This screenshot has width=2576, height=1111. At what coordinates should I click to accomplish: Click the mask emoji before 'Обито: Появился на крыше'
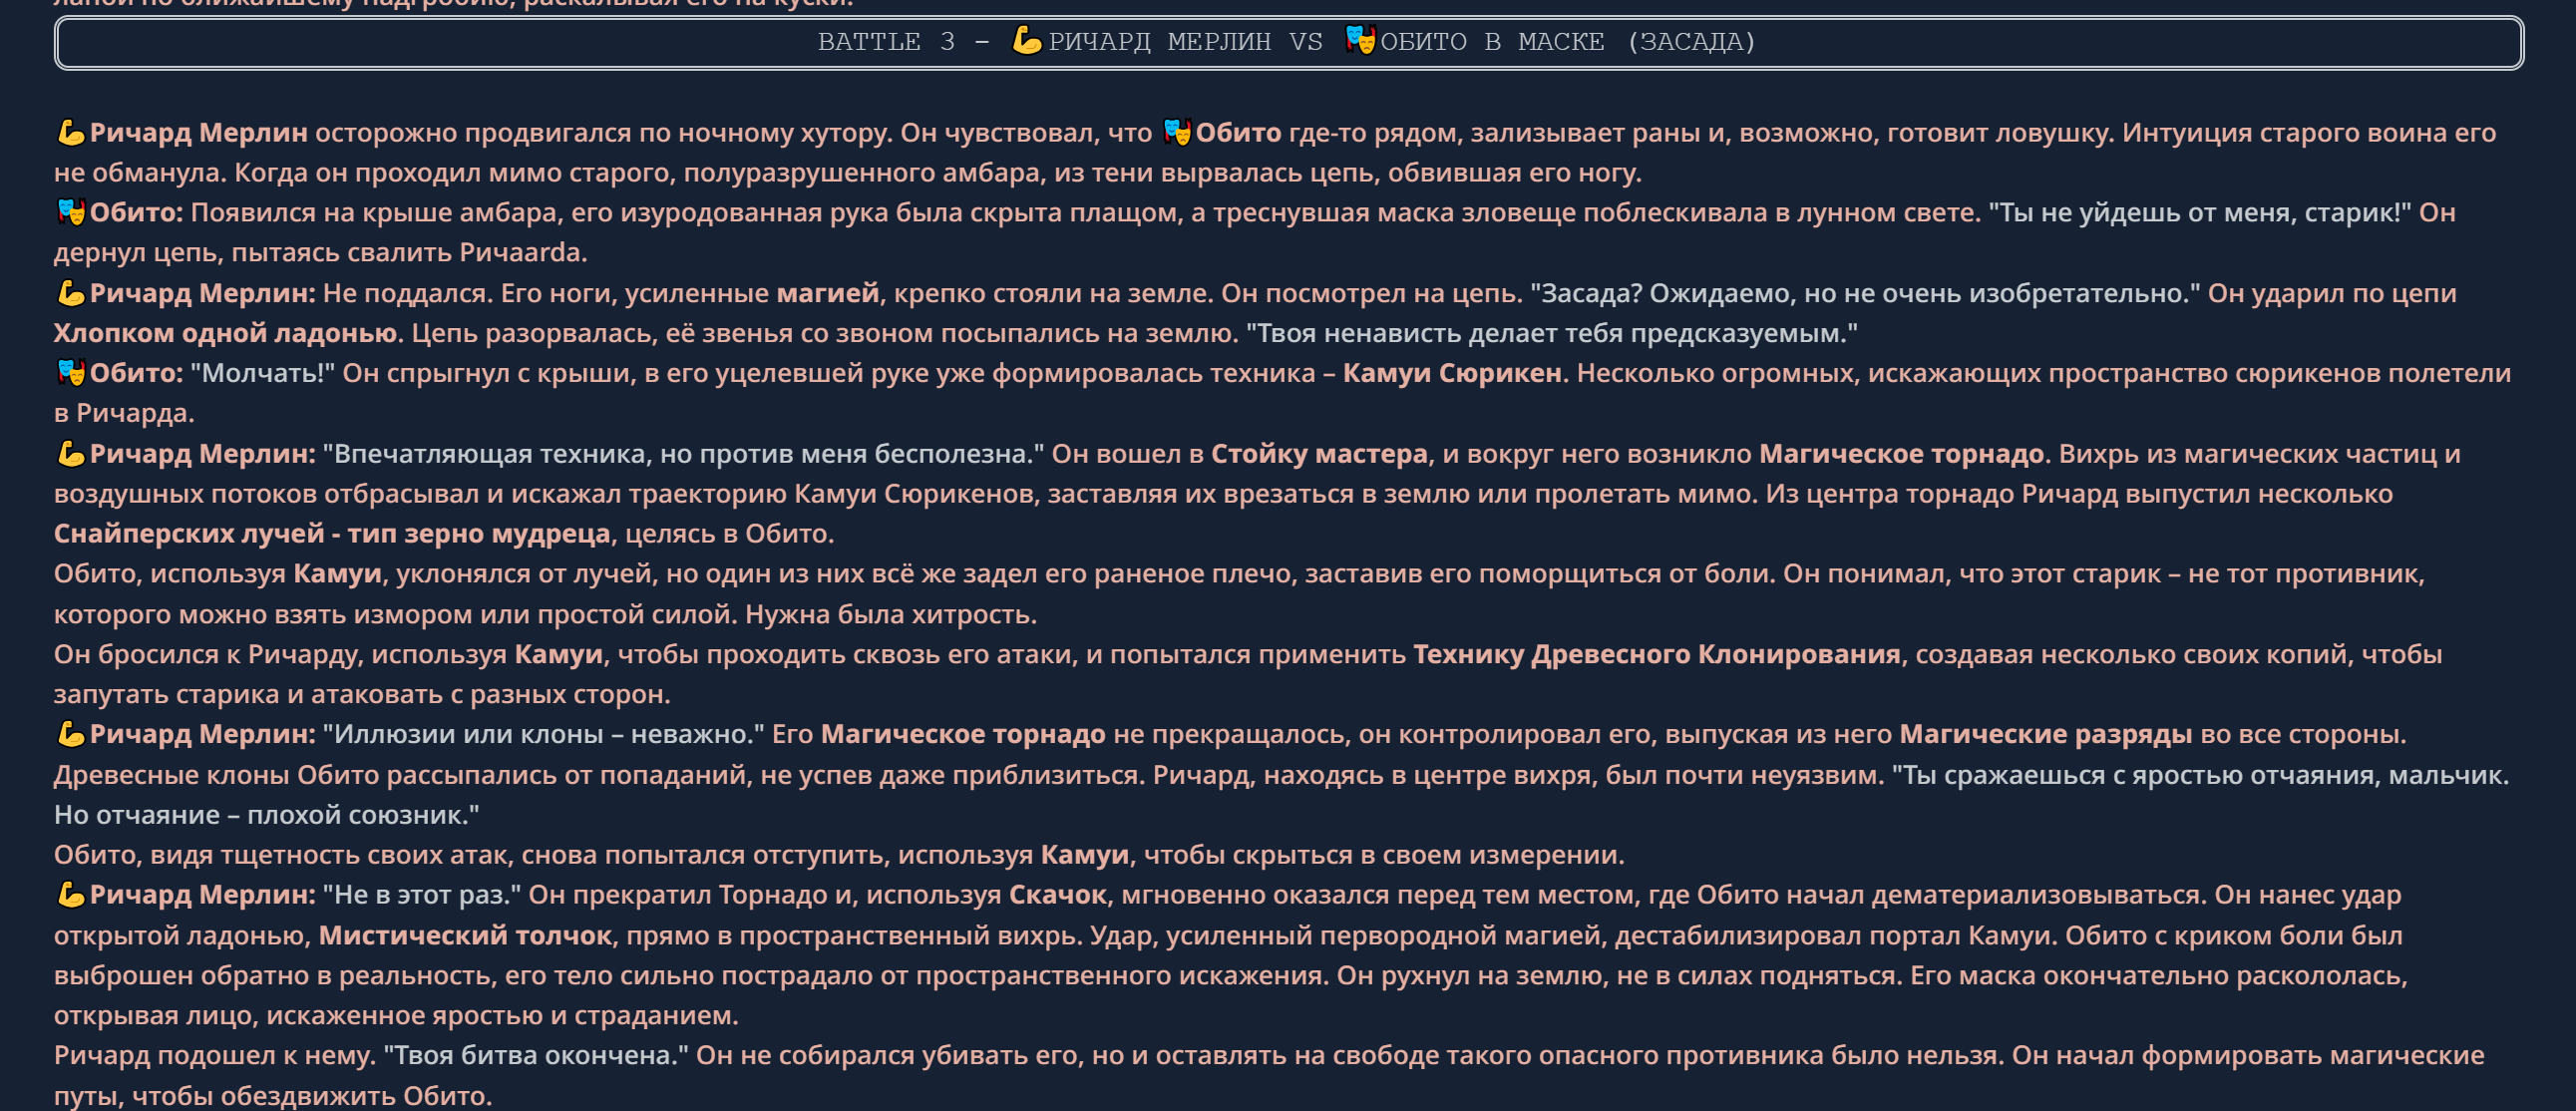tap(70, 212)
